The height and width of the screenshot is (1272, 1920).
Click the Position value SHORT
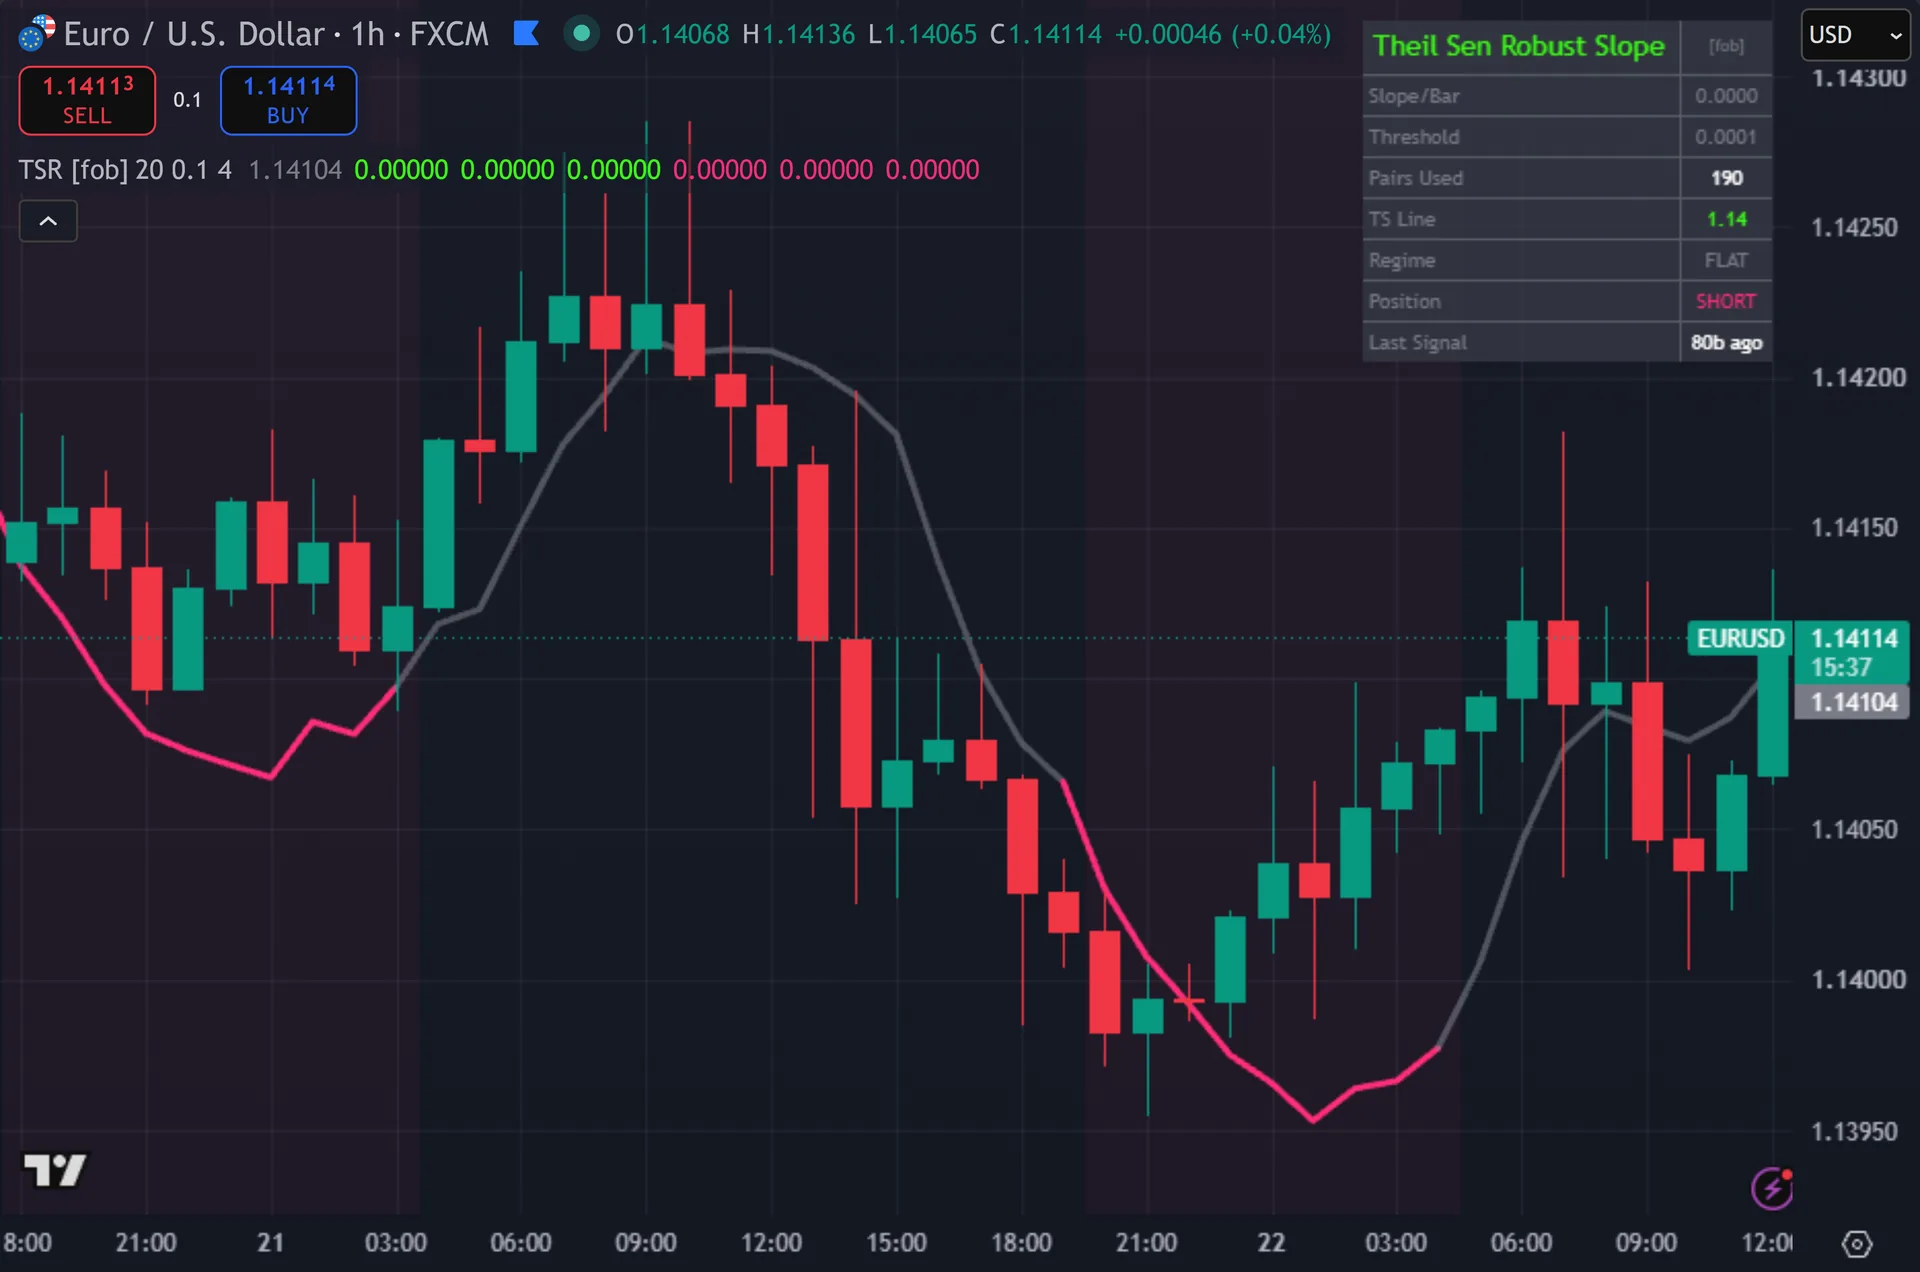[x=1726, y=301]
